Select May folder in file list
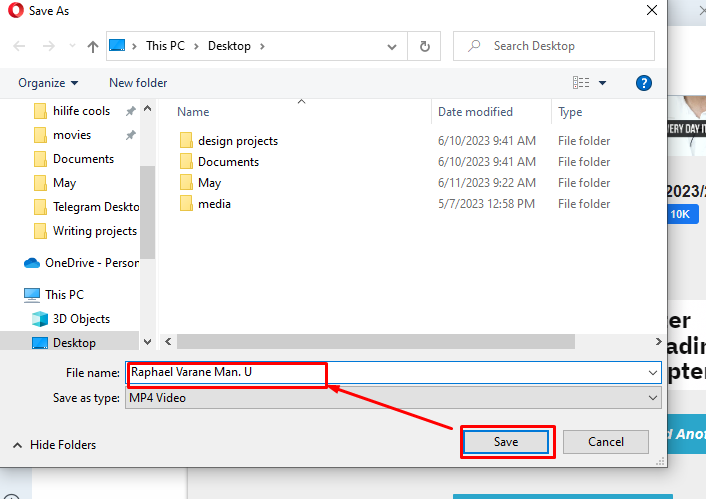 [x=209, y=183]
